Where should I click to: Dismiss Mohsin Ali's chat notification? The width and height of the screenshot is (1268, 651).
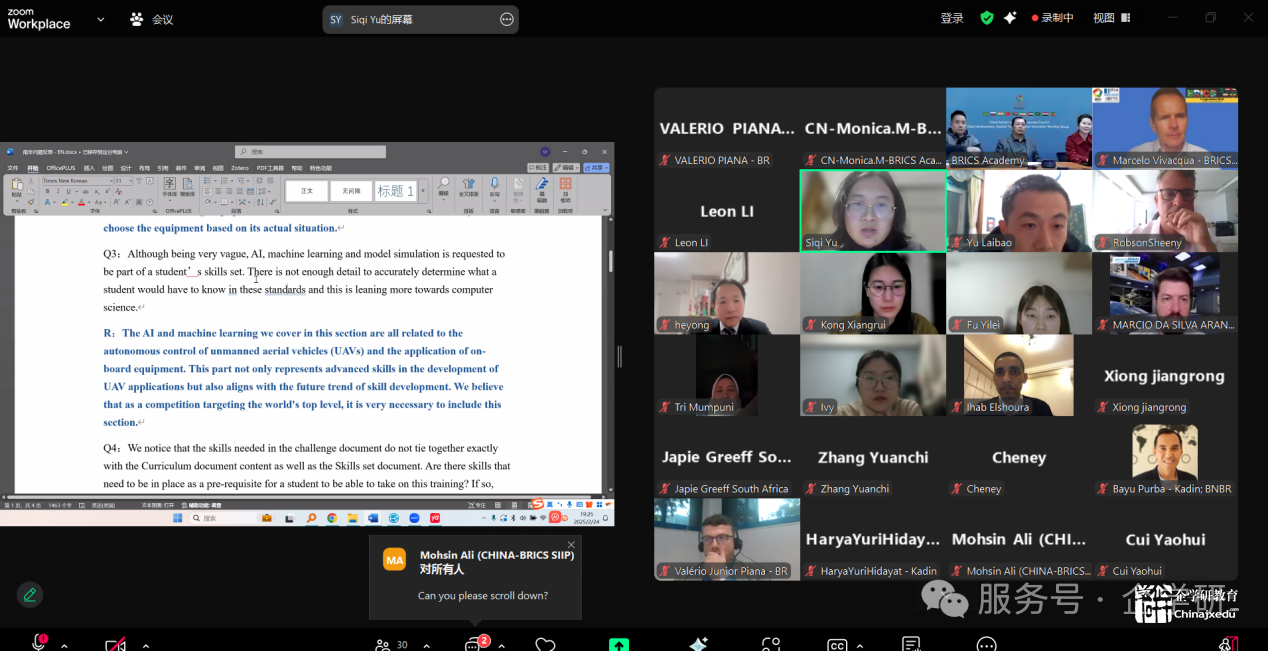click(x=571, y=545)
